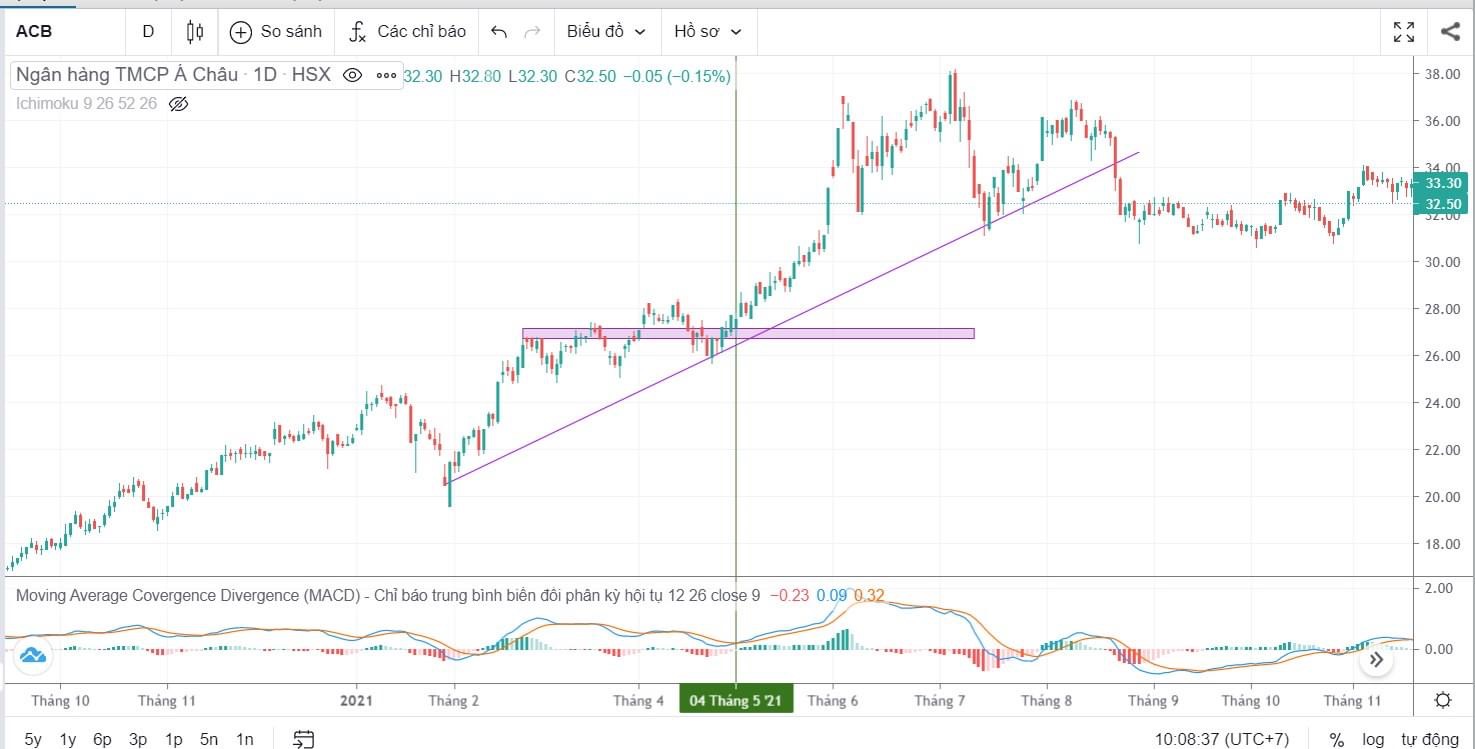Expand the Biểu đồ dropdown
Screen dimensions: 1475x749
click(606, 32)
